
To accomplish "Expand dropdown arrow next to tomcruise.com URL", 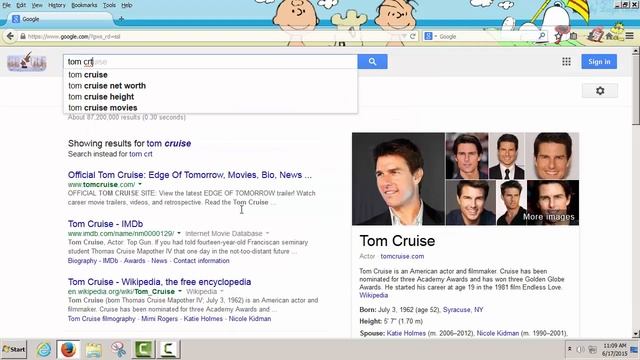I will coord(140,184).
